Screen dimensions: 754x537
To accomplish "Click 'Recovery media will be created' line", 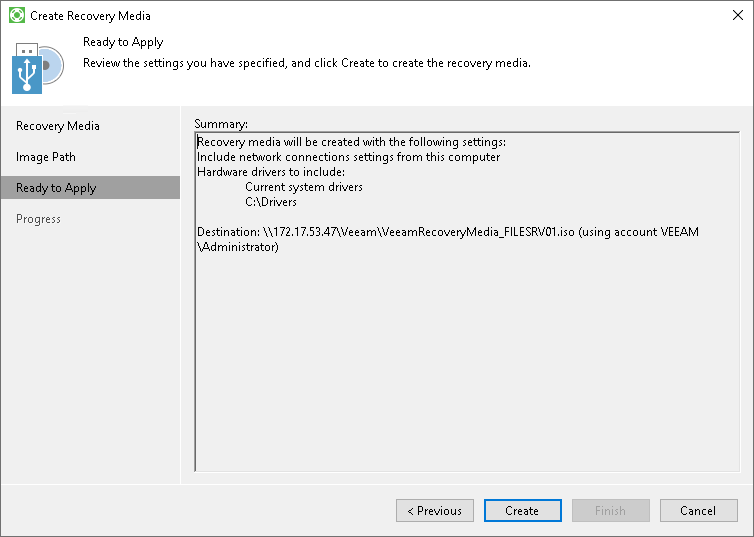I will 352,142.
